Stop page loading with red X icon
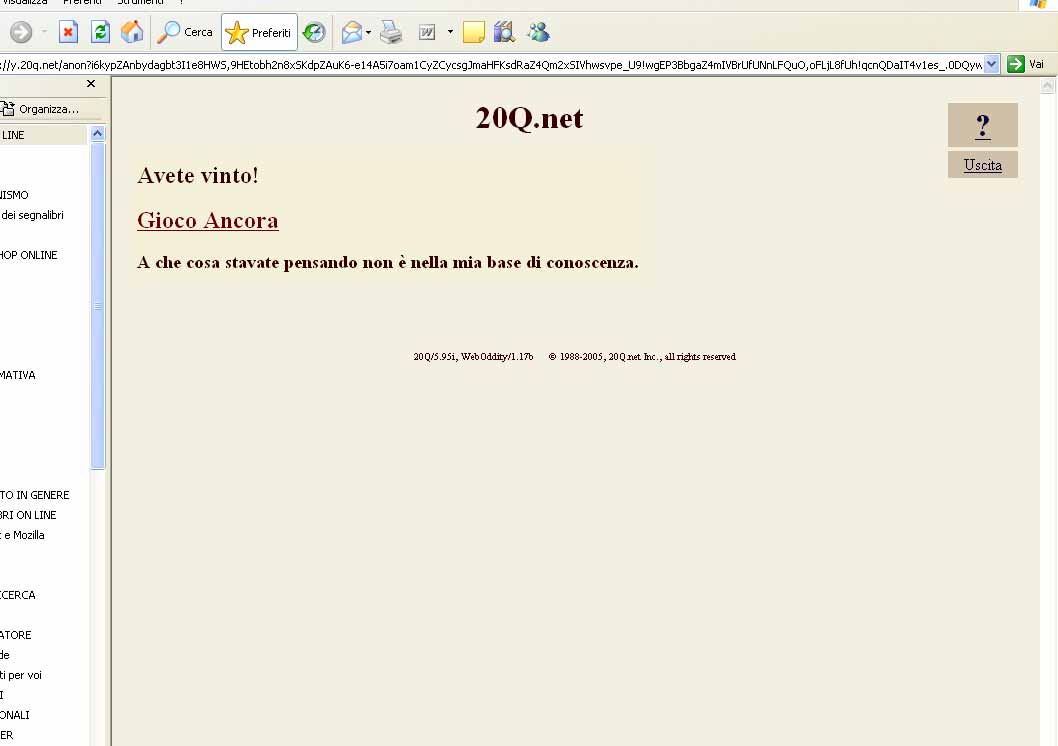 click(x=68, y=32)
